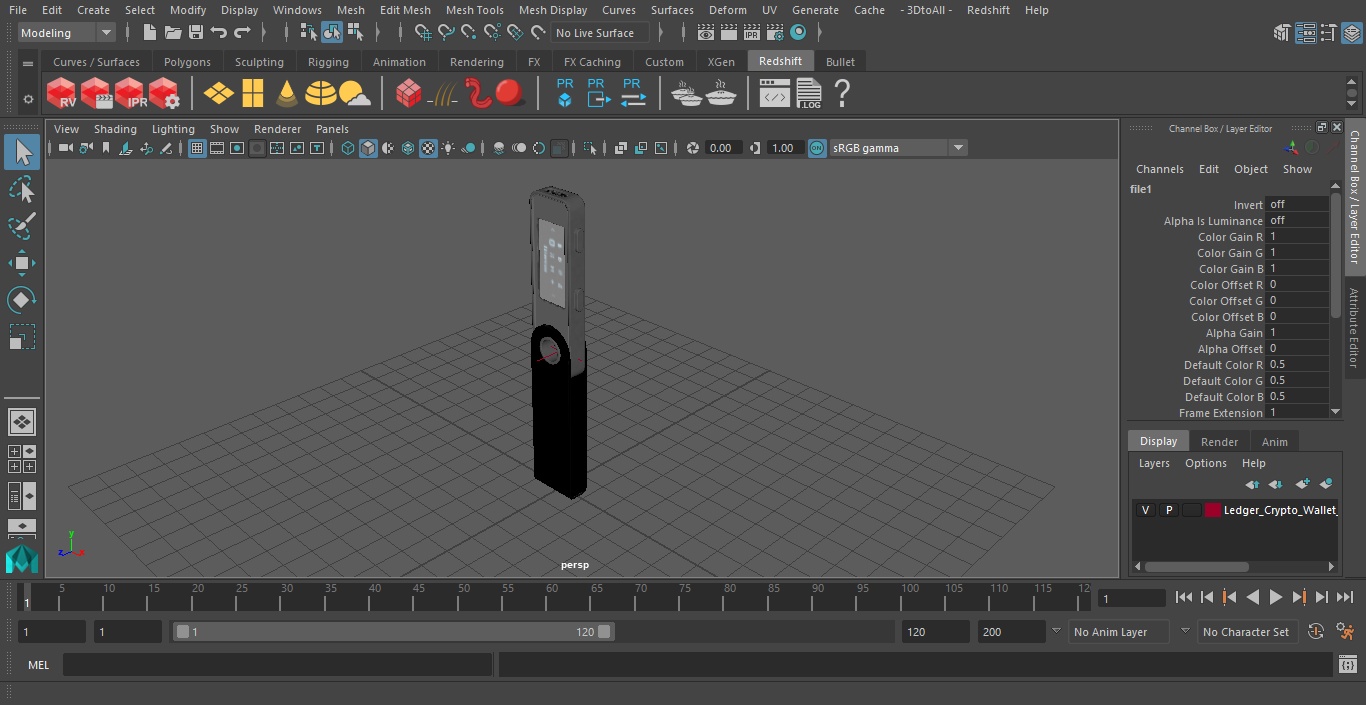Create a Redshift sun and sky light icon

pyautogui.click(x=355, y=94)
